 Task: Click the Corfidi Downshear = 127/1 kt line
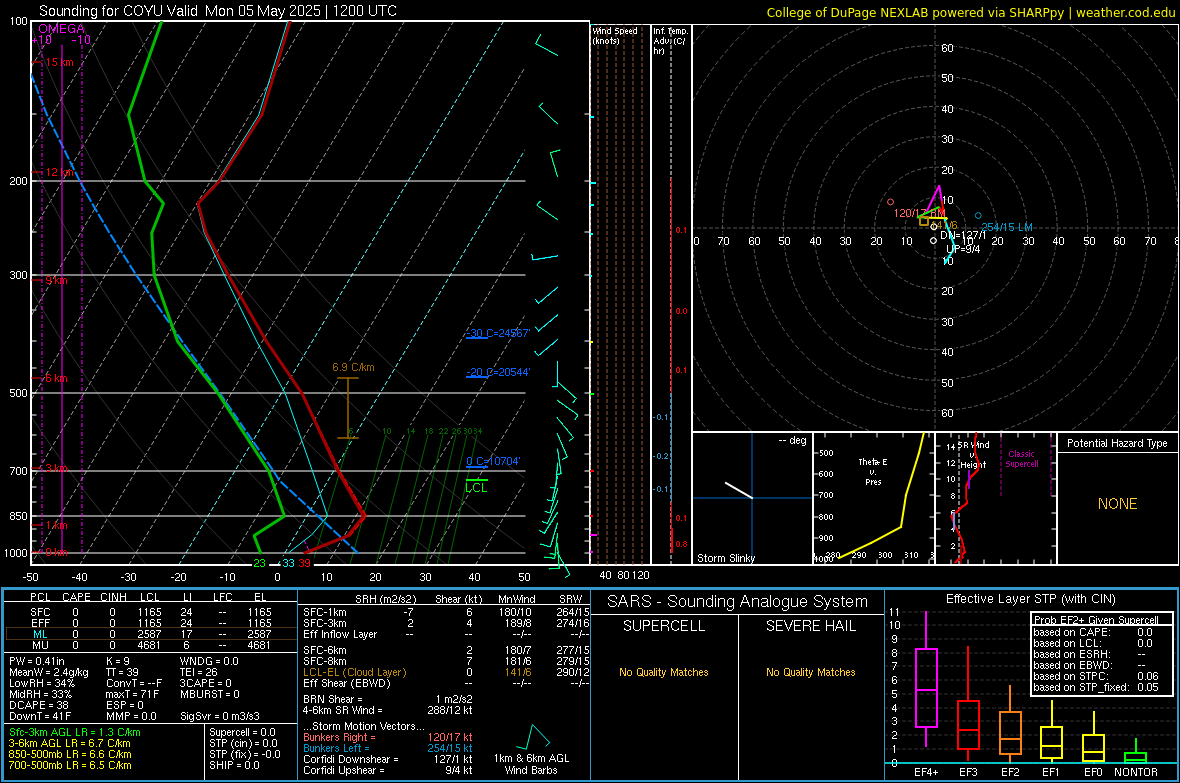point(388,759)
